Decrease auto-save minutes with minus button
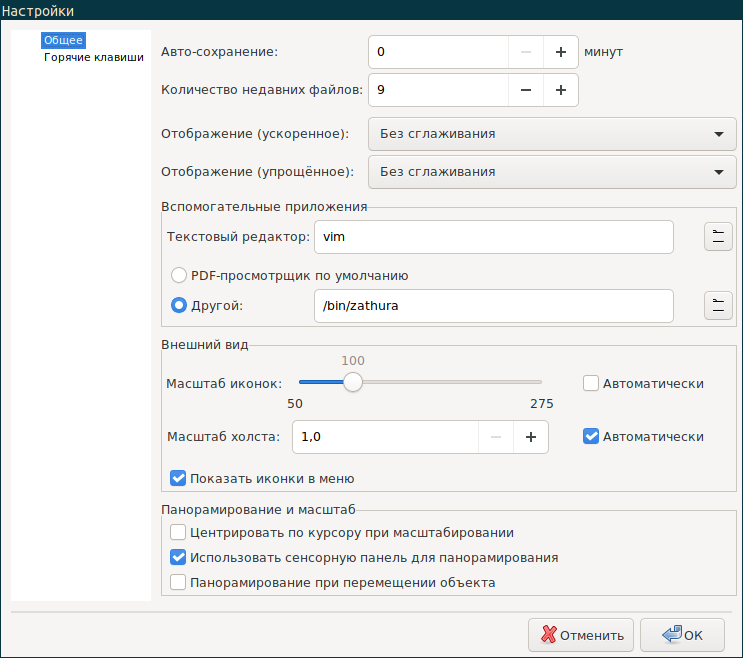The height and width of the screenshot is (658, 743). point(526,52)
